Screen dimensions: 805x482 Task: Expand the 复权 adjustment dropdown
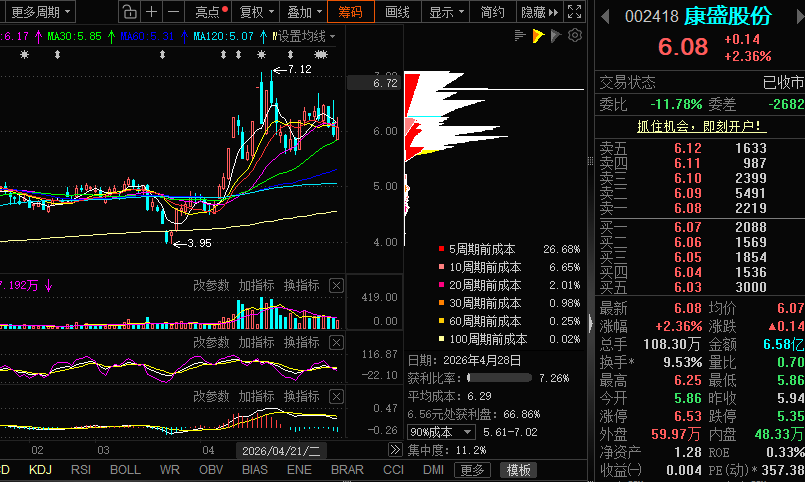click(257, 11)
